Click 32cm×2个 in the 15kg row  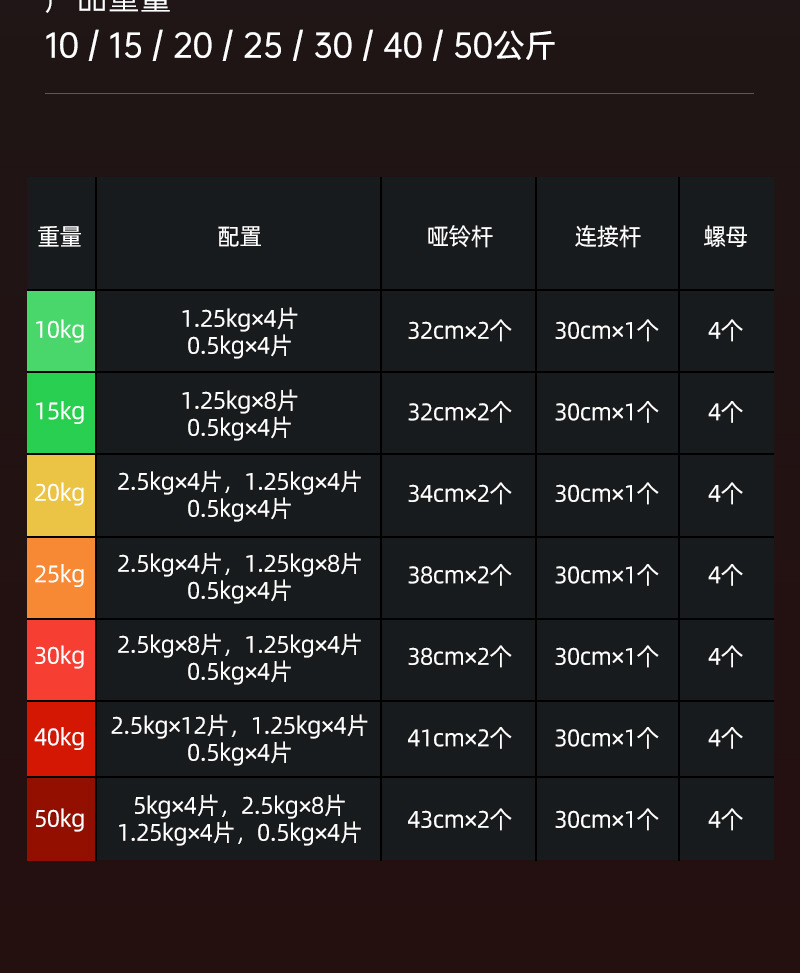pos(459,413)
